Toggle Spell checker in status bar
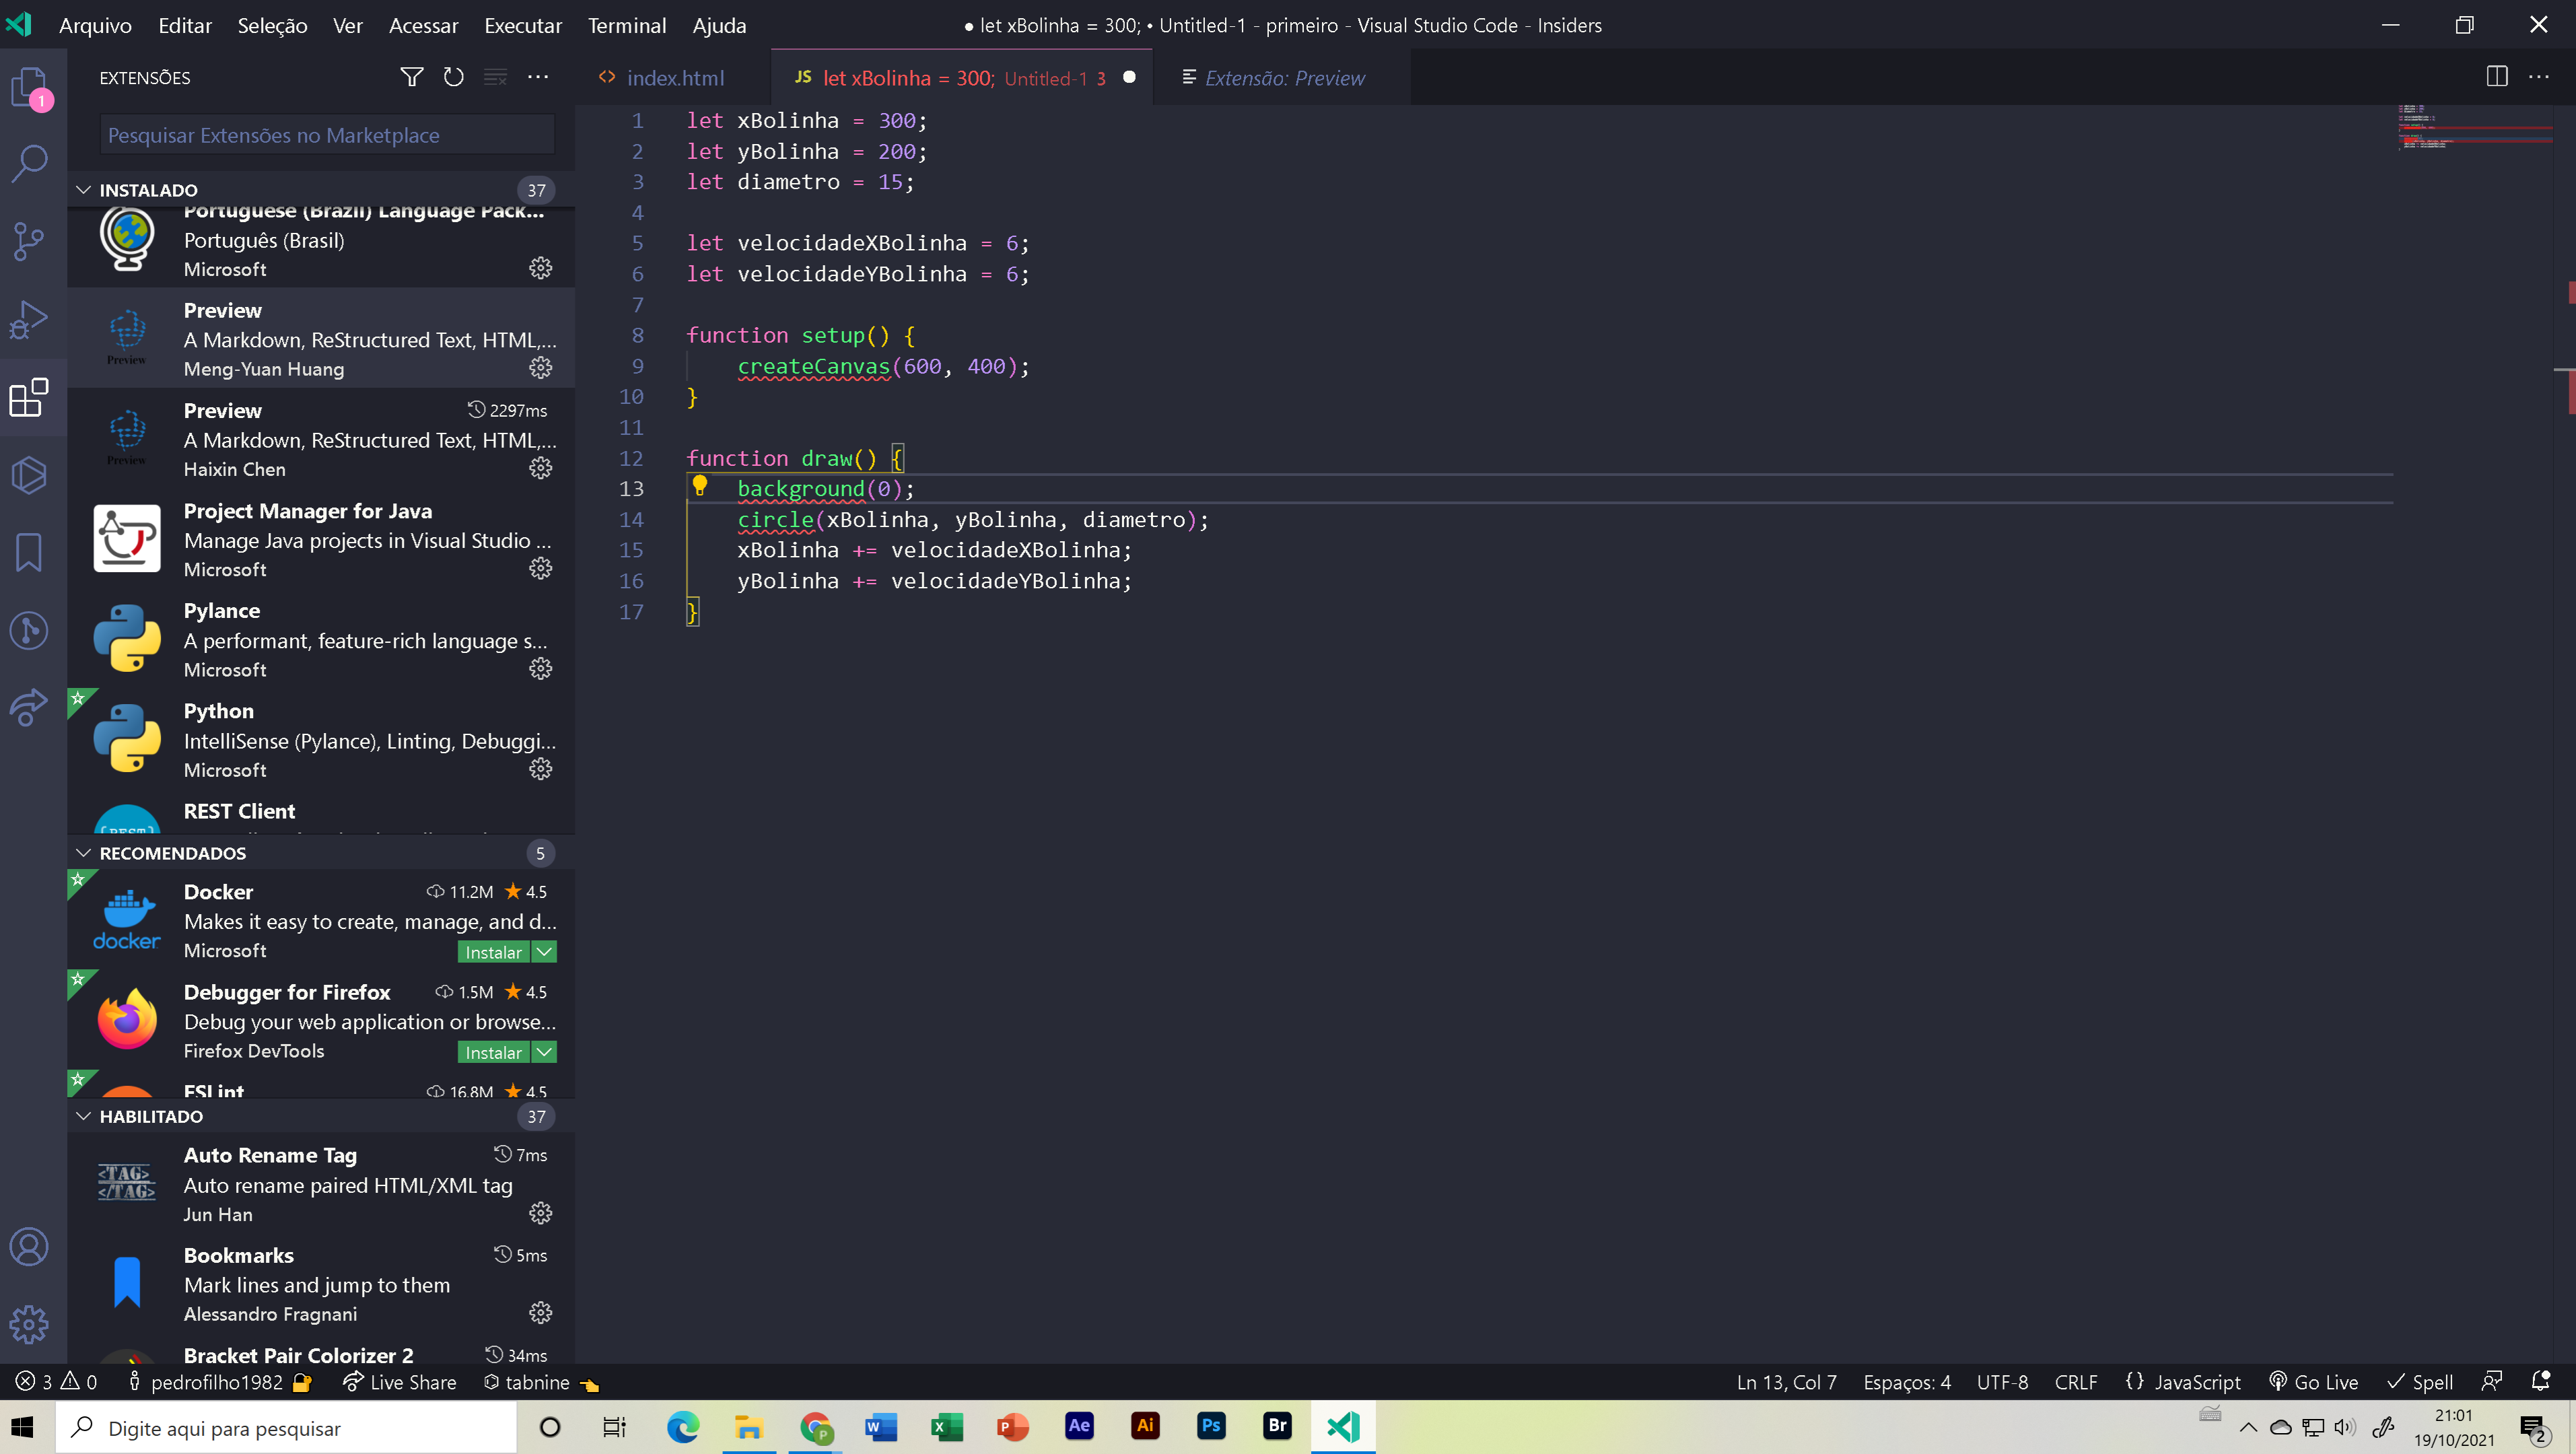2576x1454 pixels. 2420,1382
